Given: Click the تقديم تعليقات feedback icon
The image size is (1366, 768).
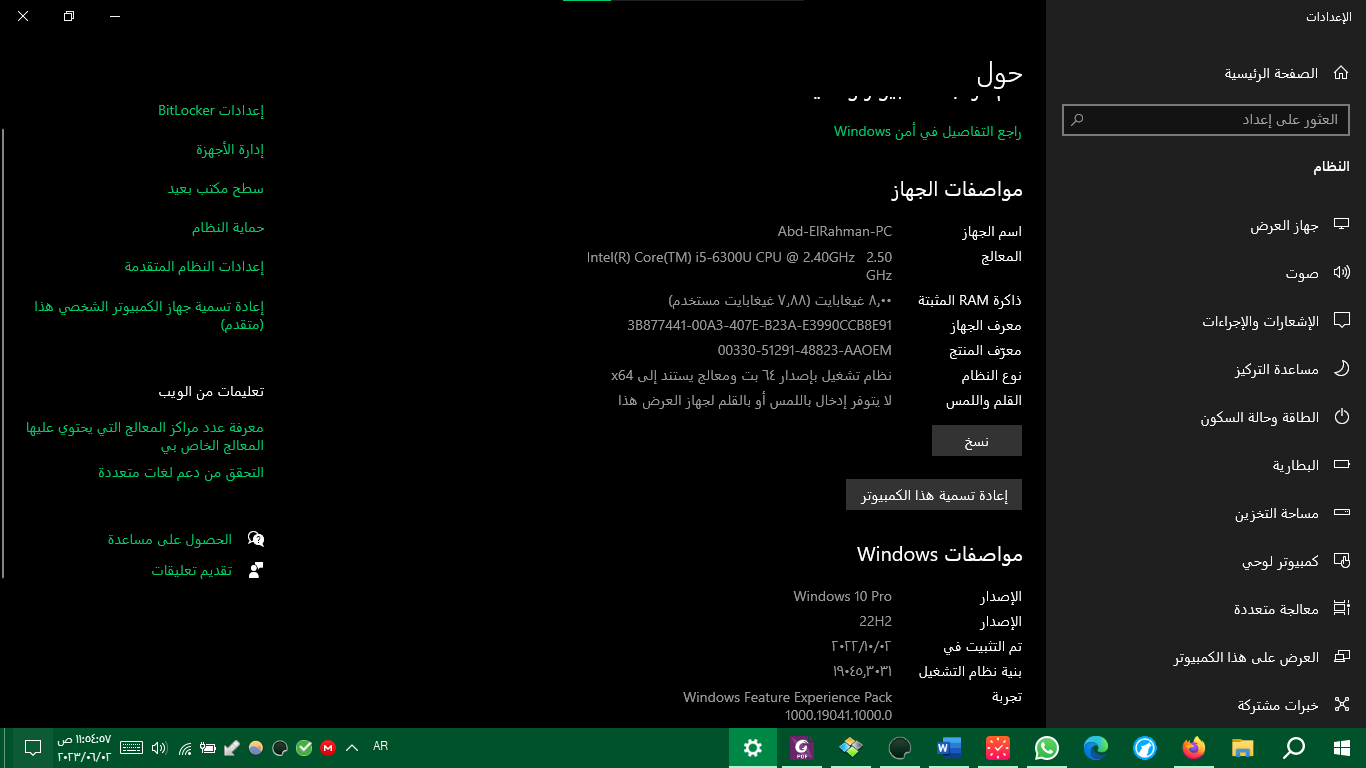Looking at the screenshot, I should [x=255, y=570].
